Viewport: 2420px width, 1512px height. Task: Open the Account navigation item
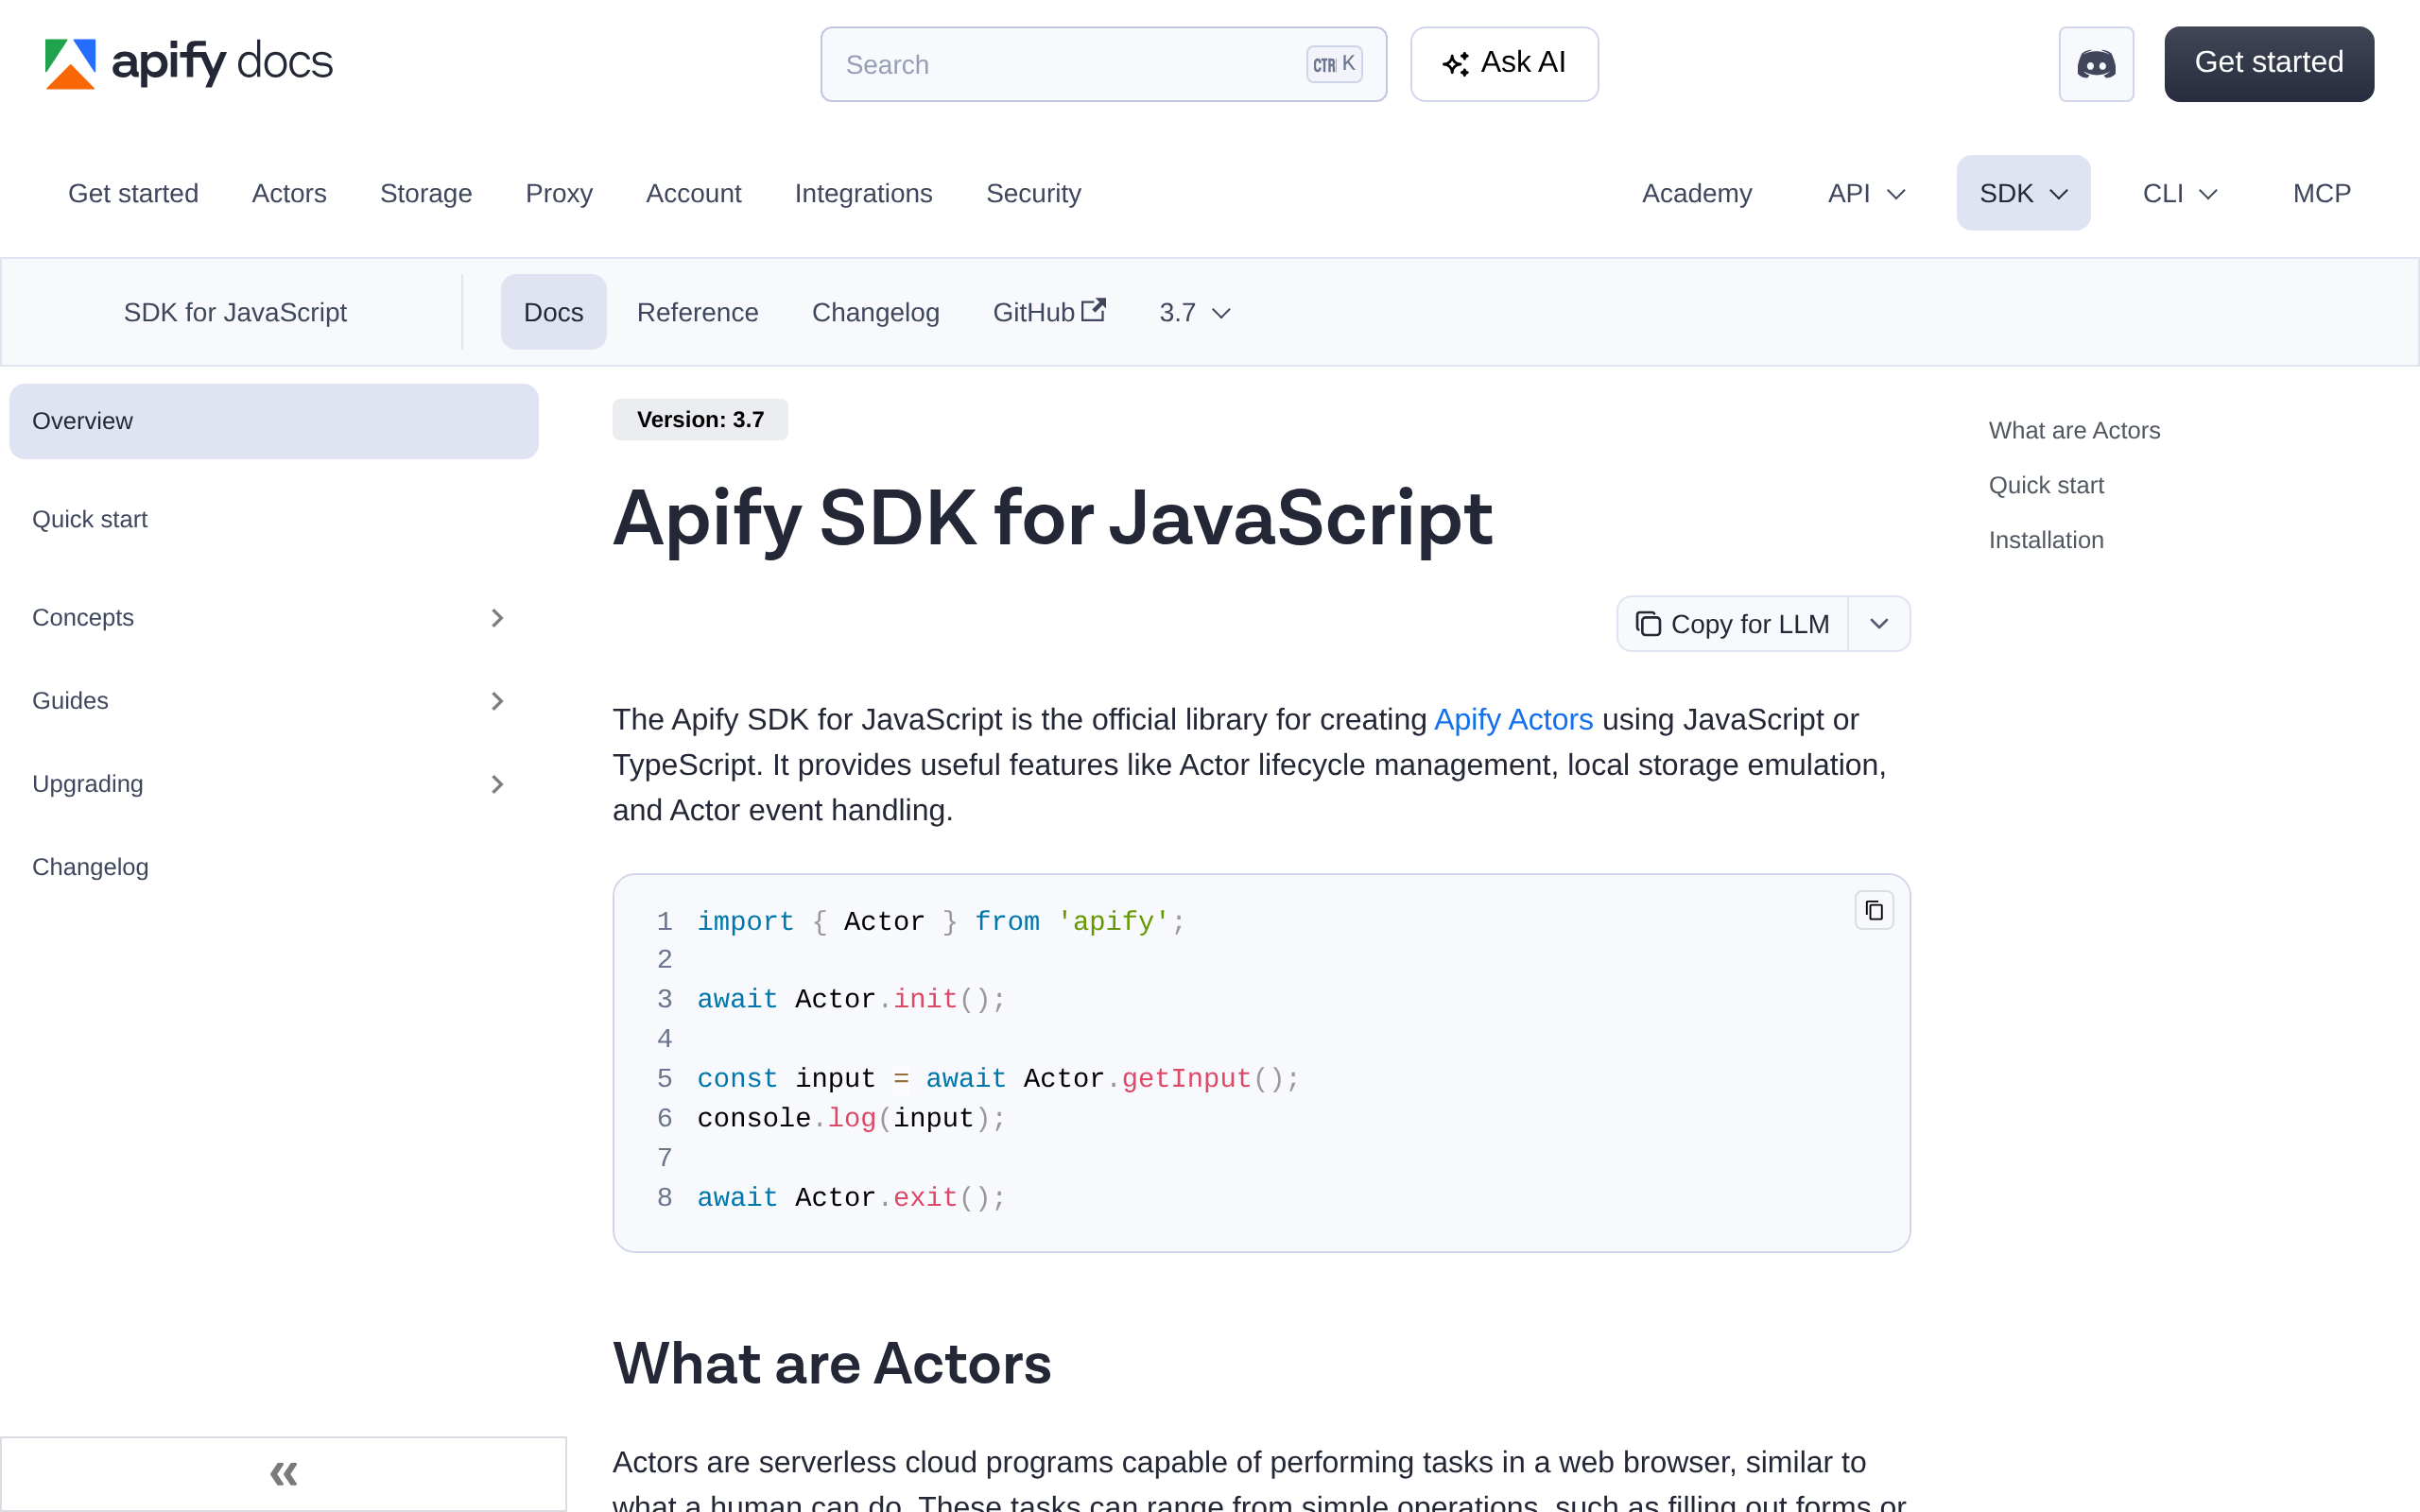693,193
